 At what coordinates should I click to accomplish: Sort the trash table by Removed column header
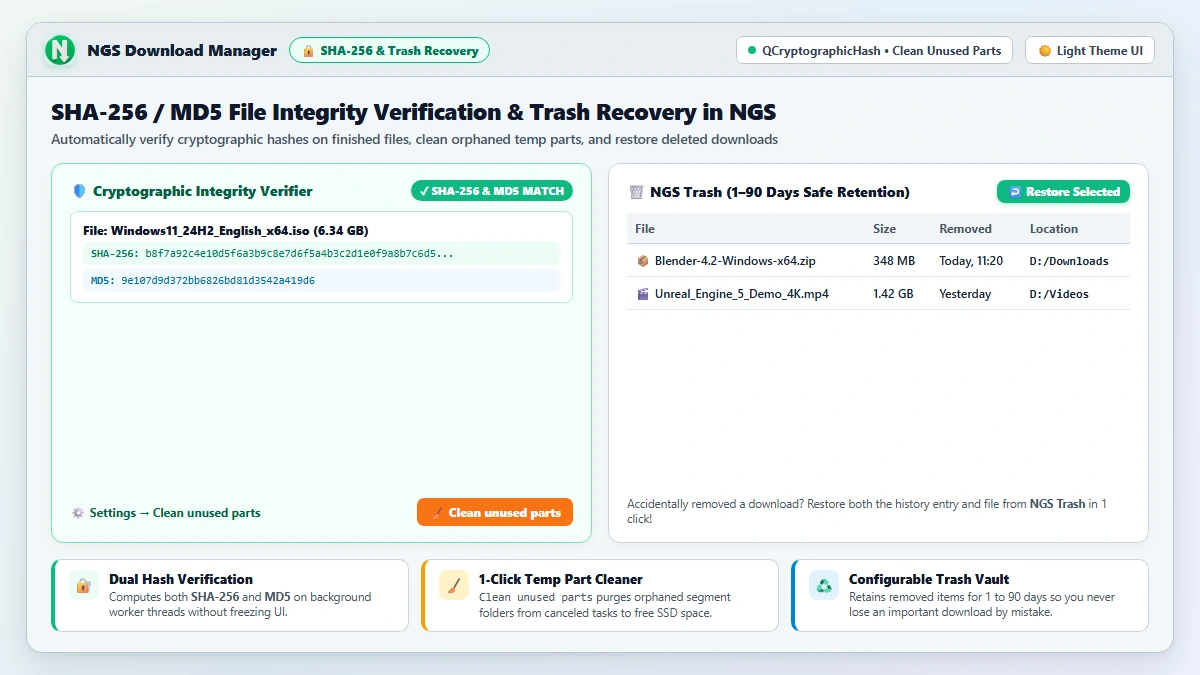965,229
